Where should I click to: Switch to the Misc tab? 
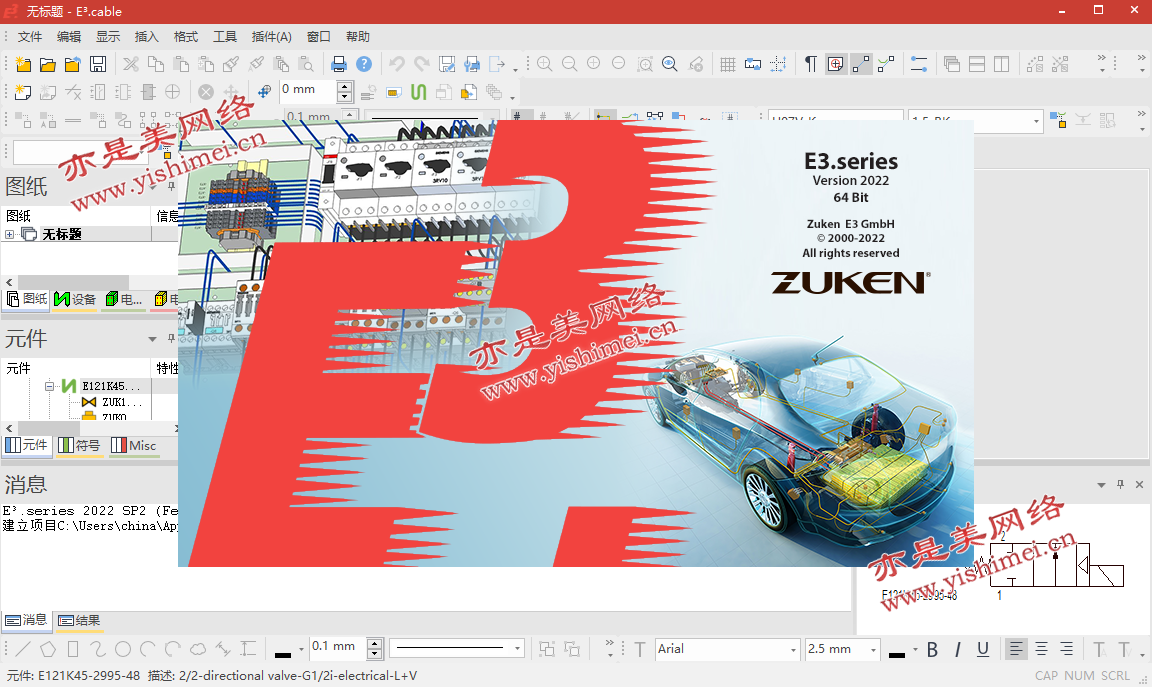134,445
